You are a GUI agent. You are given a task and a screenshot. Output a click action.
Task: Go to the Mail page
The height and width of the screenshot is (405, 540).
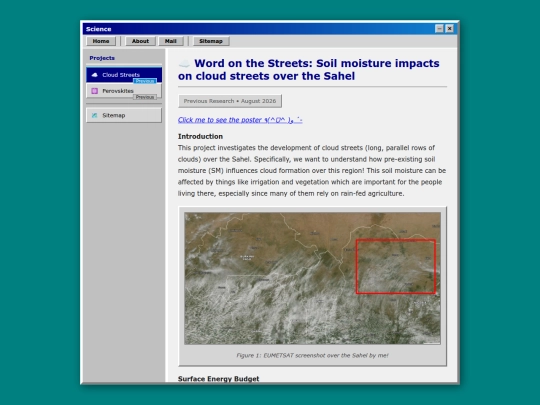170,41
